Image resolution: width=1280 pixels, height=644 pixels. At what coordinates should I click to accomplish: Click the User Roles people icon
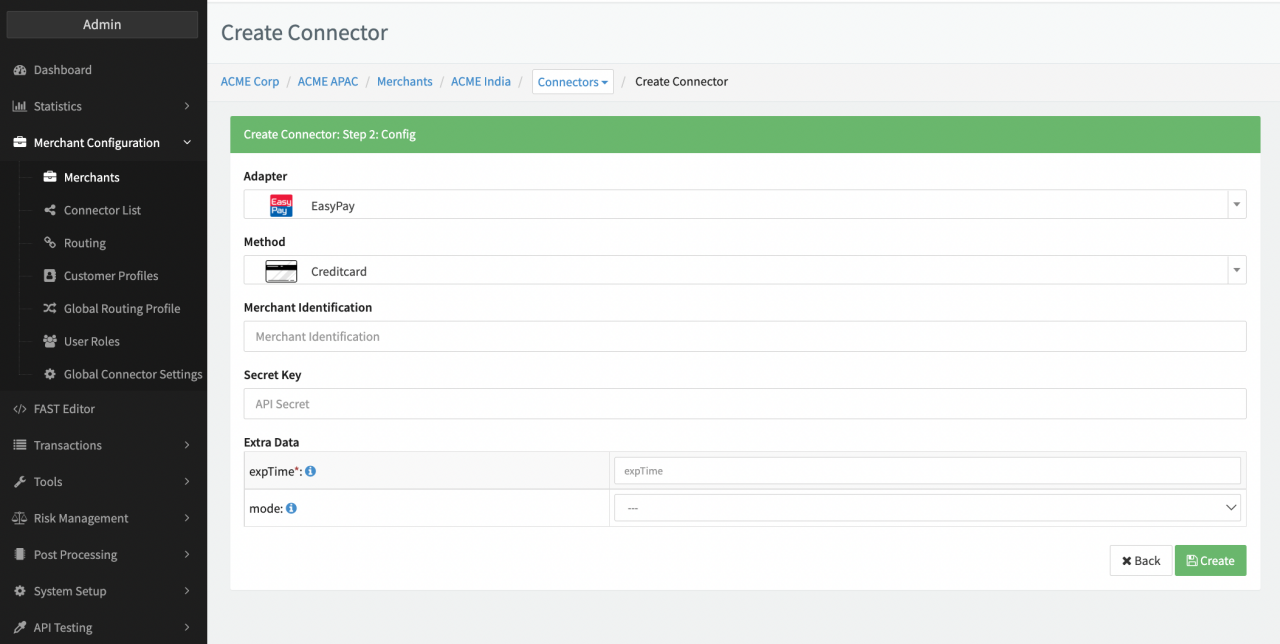click(50, 341)
